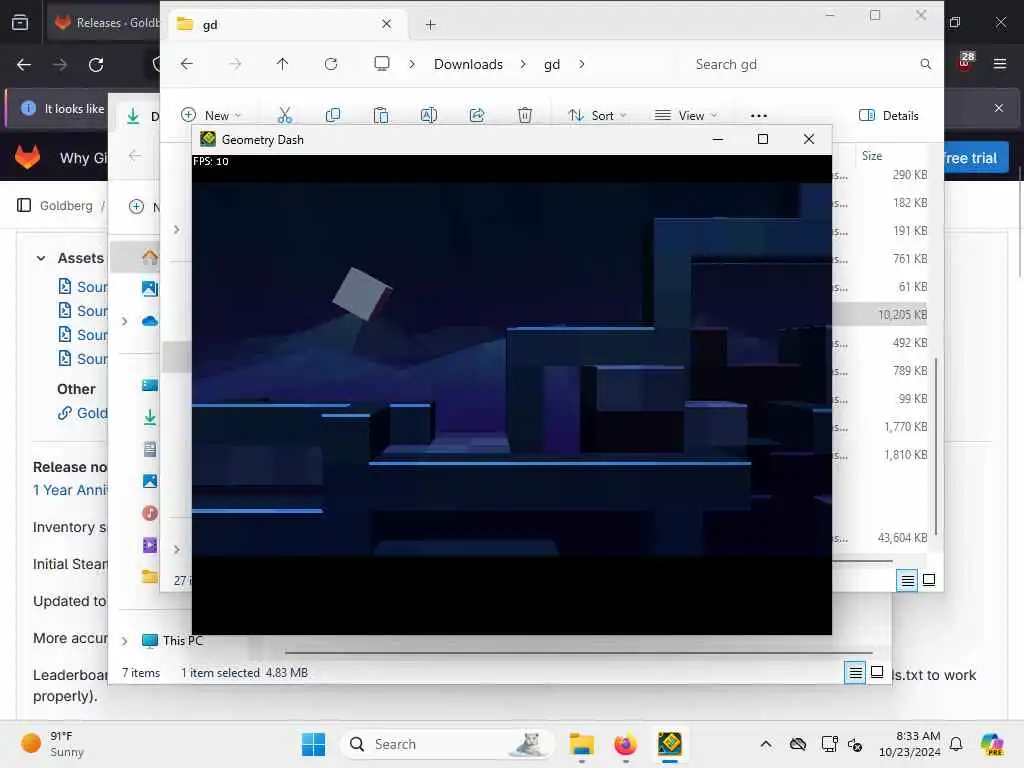Open the Firefox hamburger menu
The width and height of the screenshot is (1024, 768).
(1000, 64)
